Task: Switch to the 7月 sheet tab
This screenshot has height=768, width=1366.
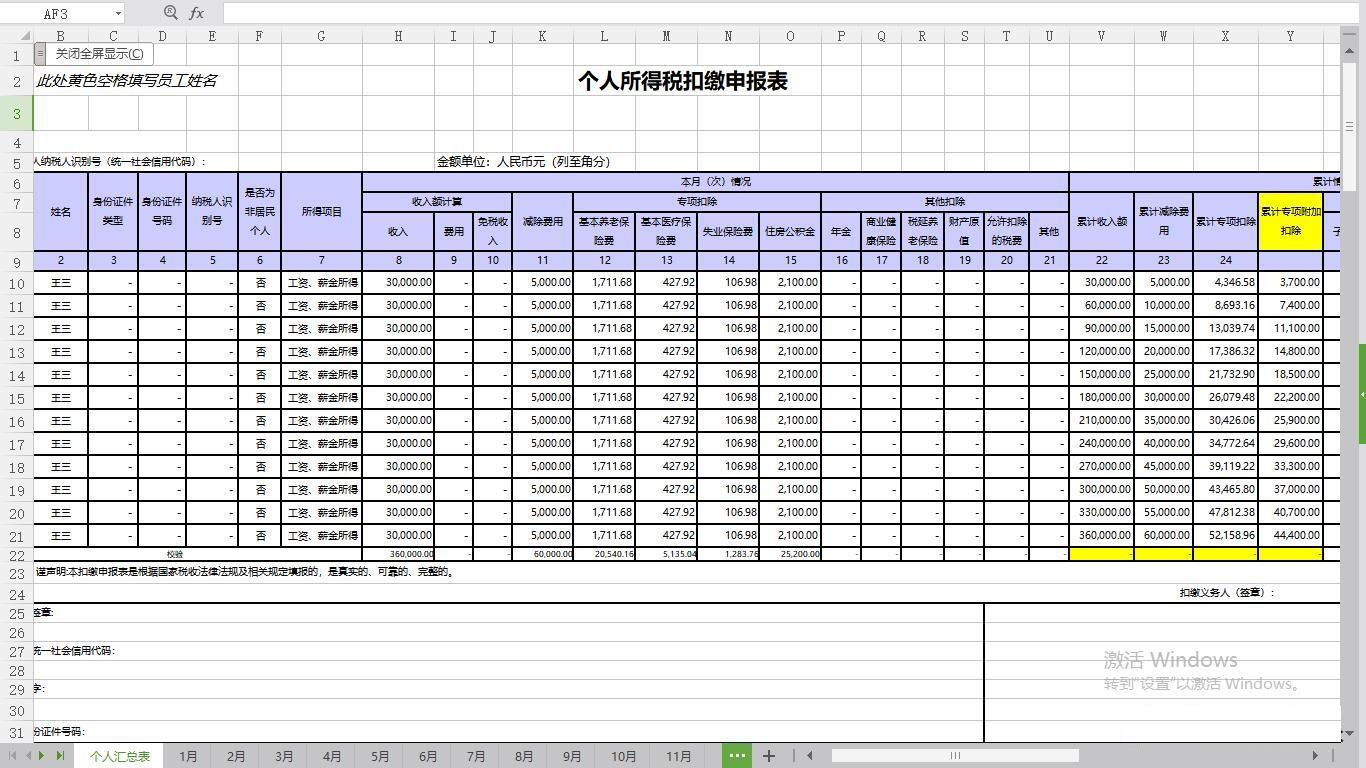Action: pos(476,756)
